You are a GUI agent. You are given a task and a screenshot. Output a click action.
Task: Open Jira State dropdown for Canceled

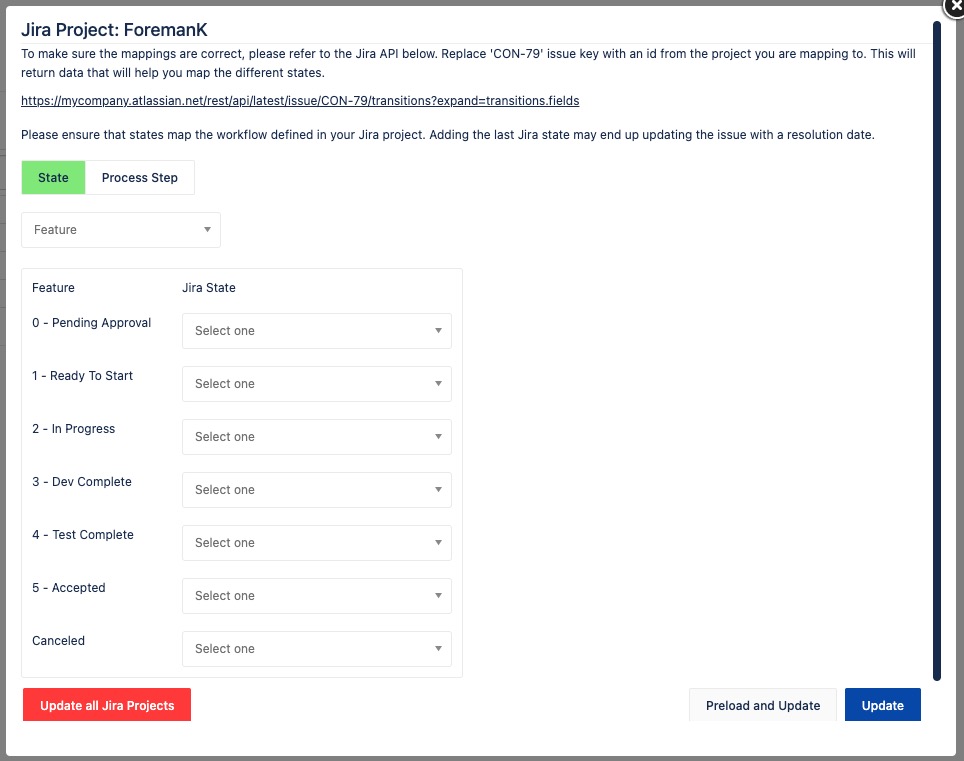click(317, 649)
